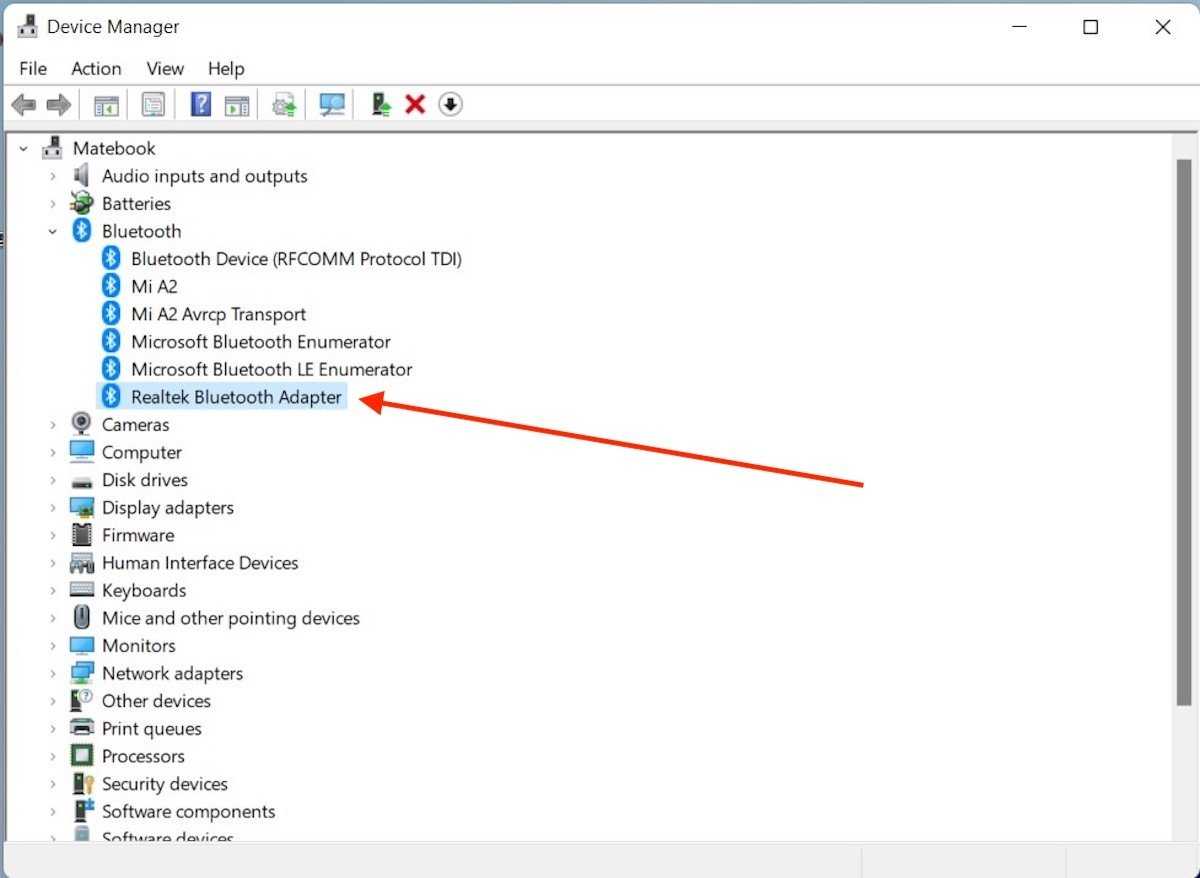
Task: Click the Disable device down-arrow icon
Action: [451, 105]
